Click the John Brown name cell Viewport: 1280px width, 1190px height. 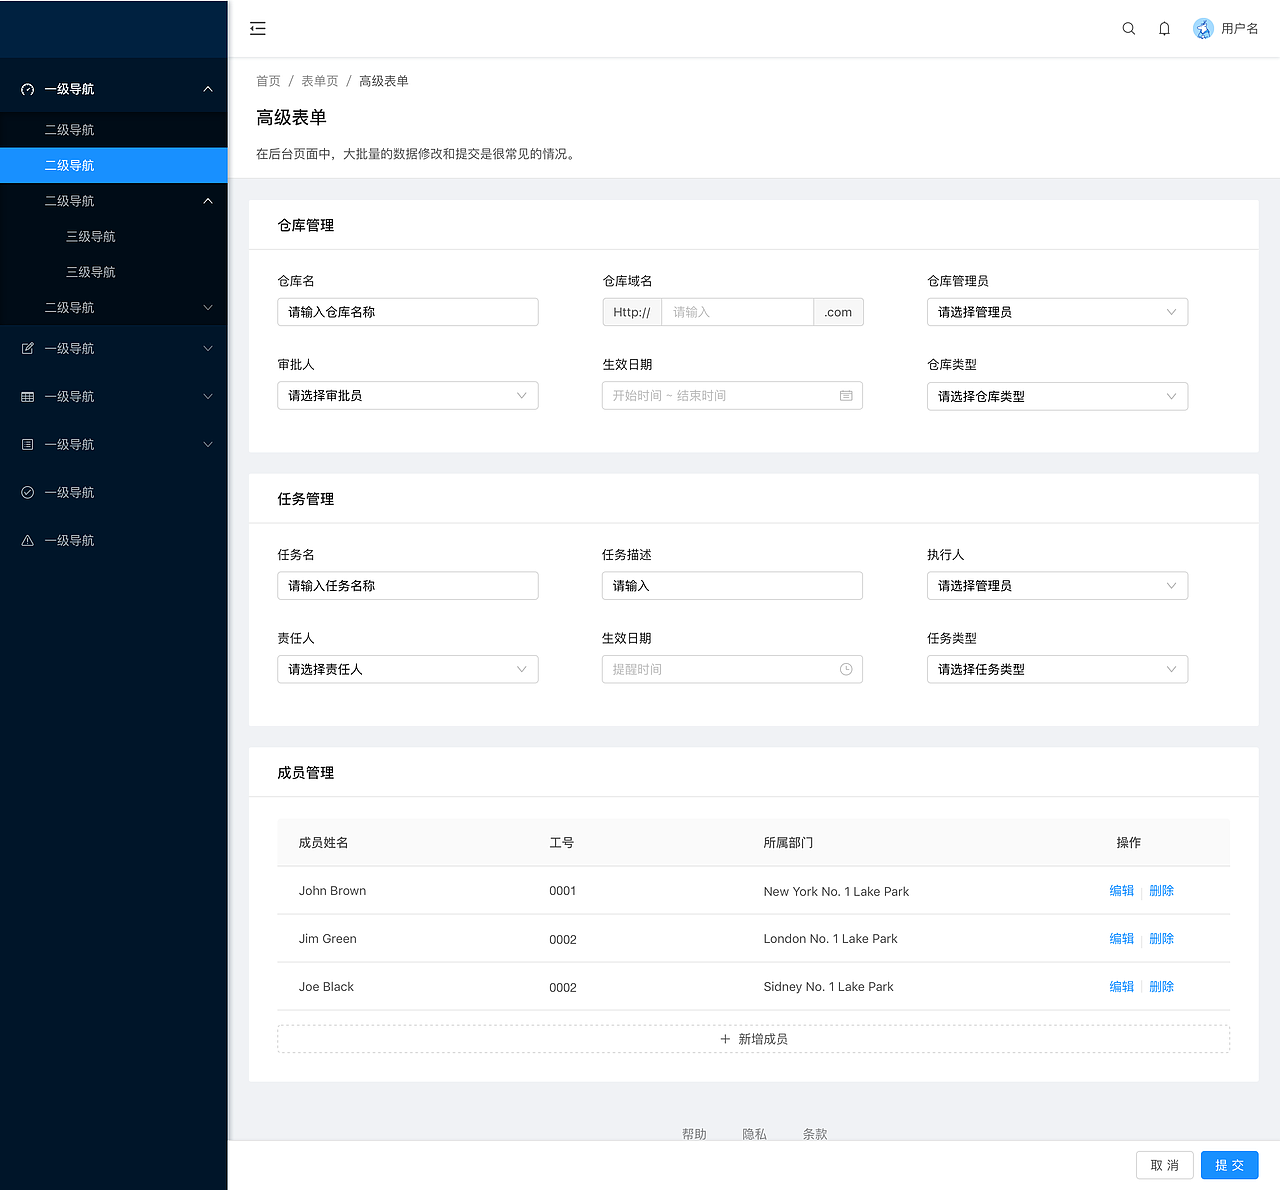click(332, 891)
